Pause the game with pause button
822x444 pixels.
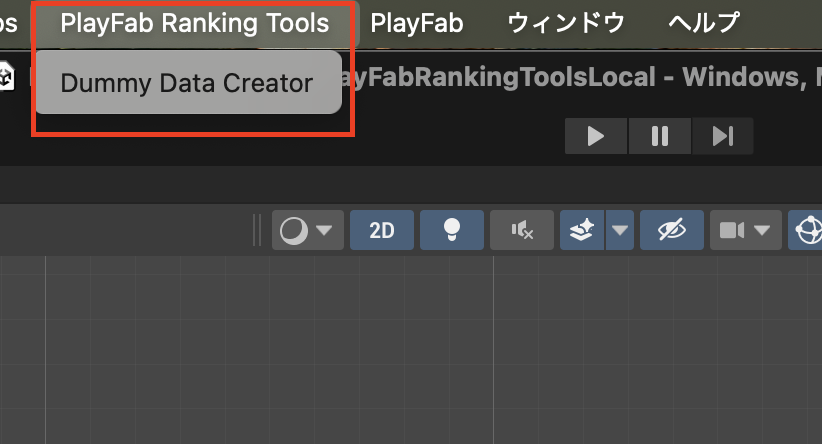coord(659,136)
